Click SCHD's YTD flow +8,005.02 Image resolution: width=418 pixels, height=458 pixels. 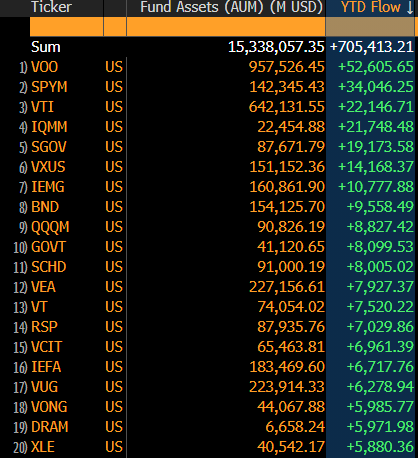click(380, 267)
